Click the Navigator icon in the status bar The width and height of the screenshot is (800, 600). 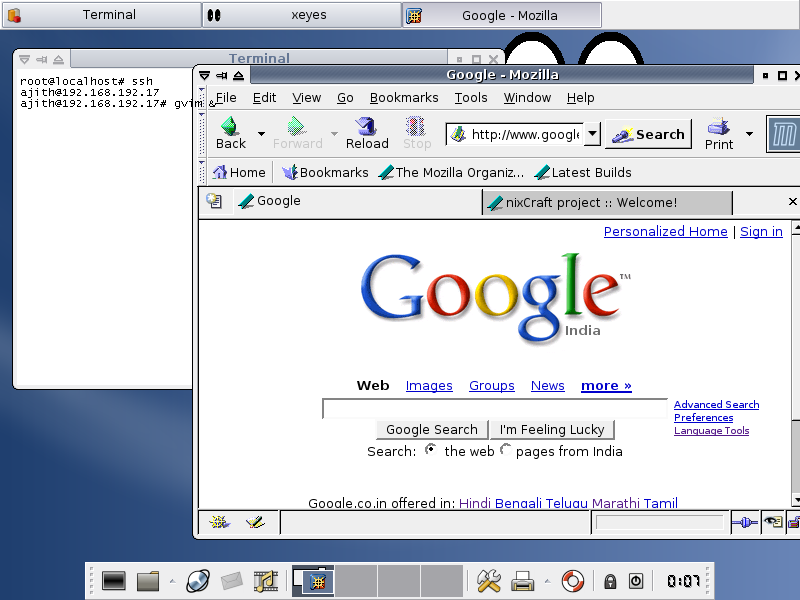click(x=219, y=522)
